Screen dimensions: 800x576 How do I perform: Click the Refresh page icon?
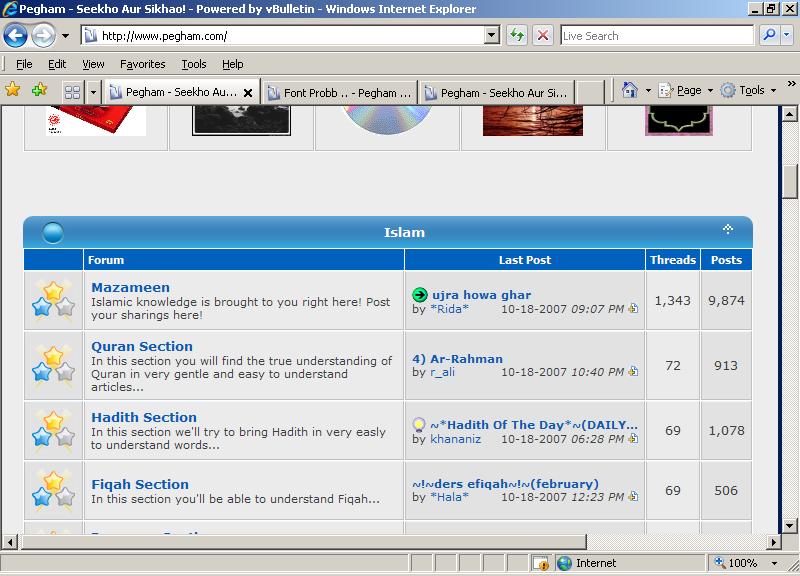(x=517, y=36)
